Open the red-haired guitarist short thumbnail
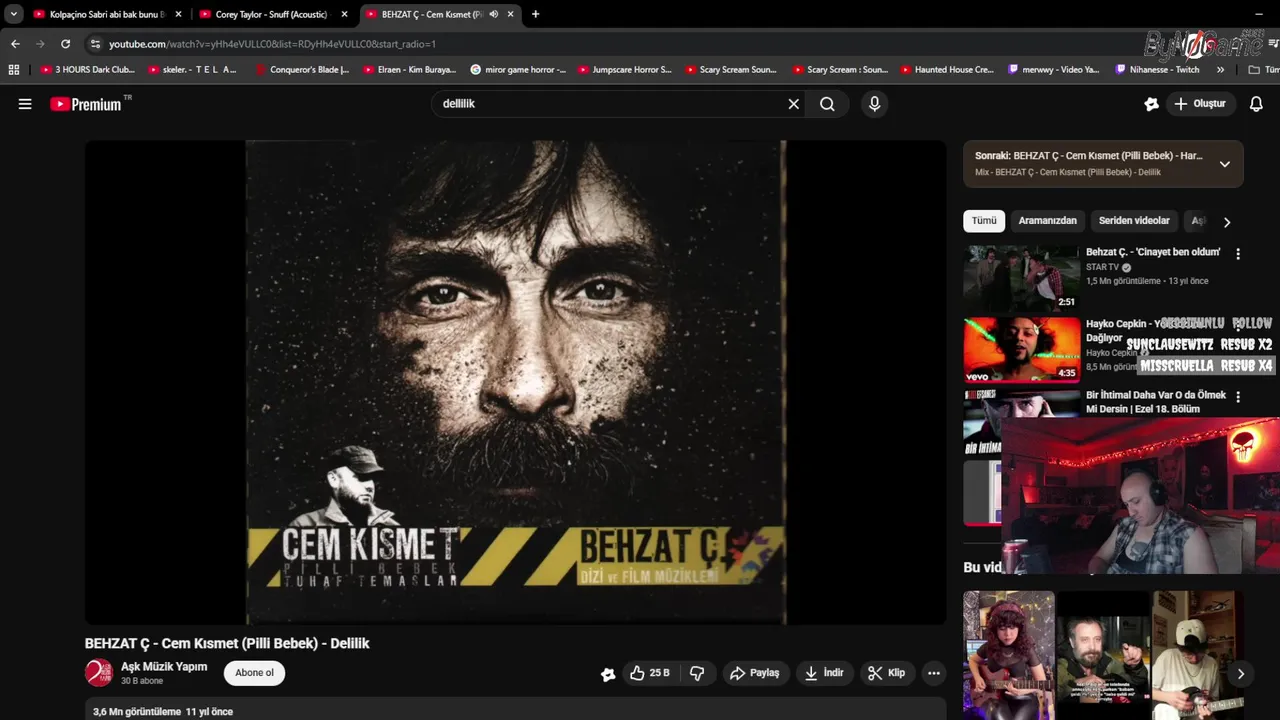The height and width of the screenshot is (720, 1280). coord(1009,655)
